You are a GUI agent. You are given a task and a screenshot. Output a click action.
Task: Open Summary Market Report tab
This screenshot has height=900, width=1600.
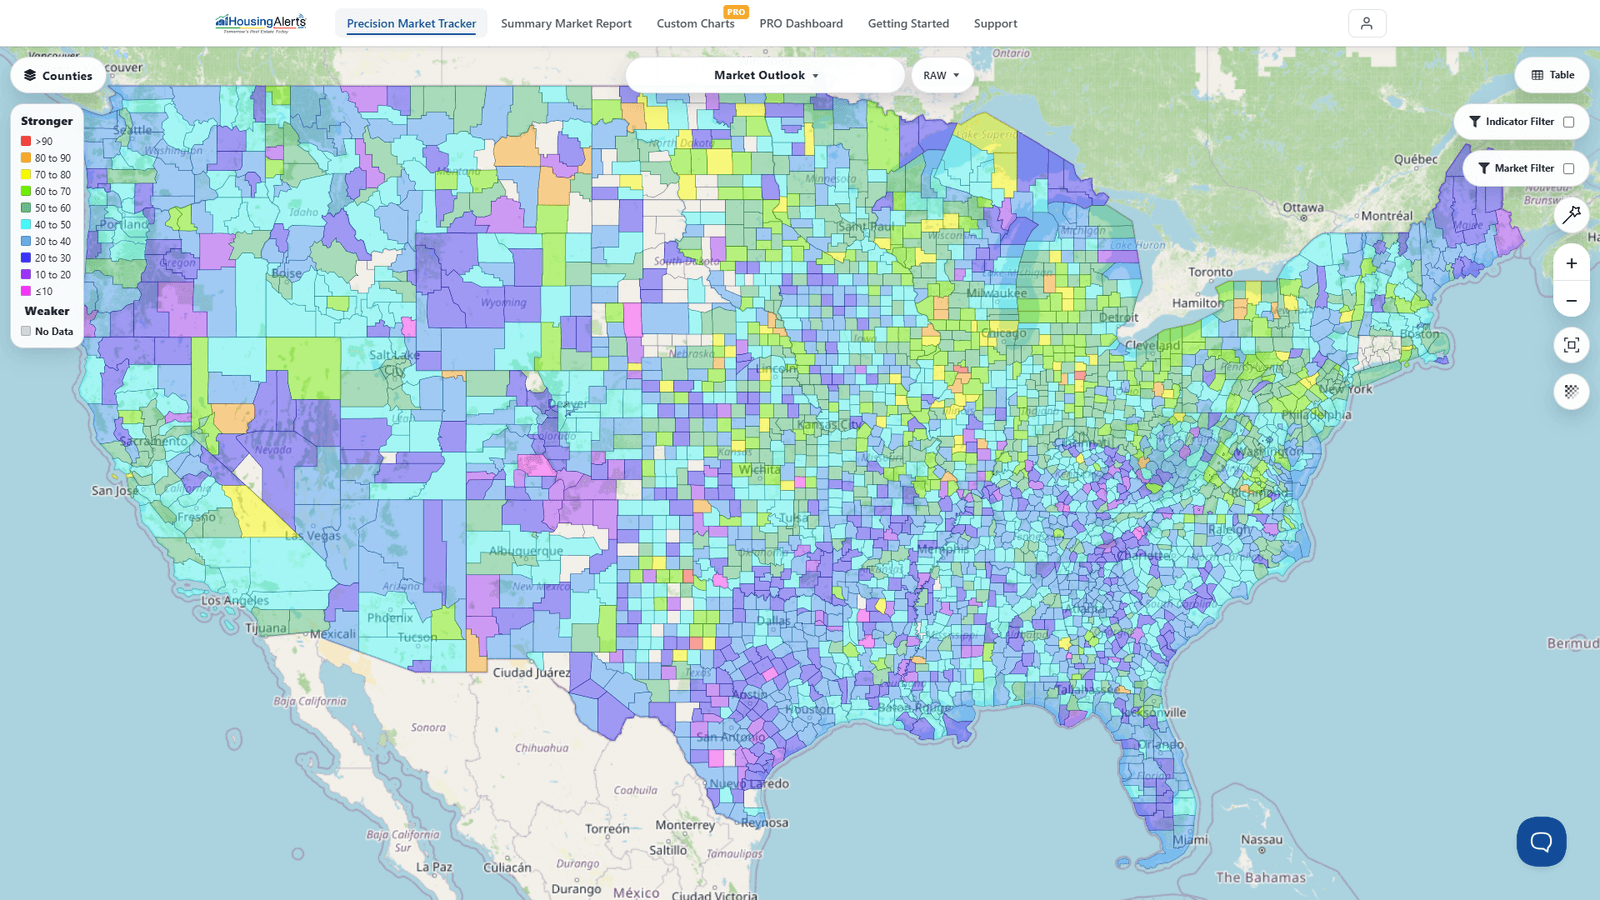566,23
